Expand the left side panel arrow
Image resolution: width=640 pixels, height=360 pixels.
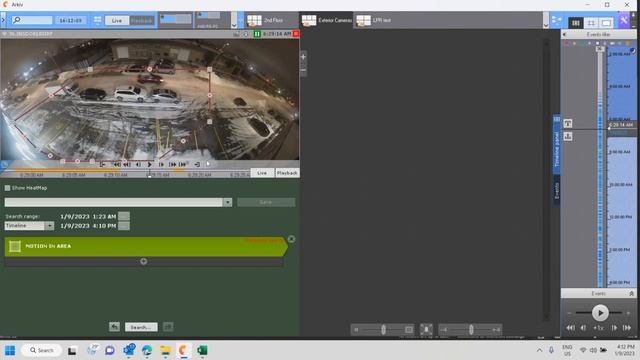point(3,20)
